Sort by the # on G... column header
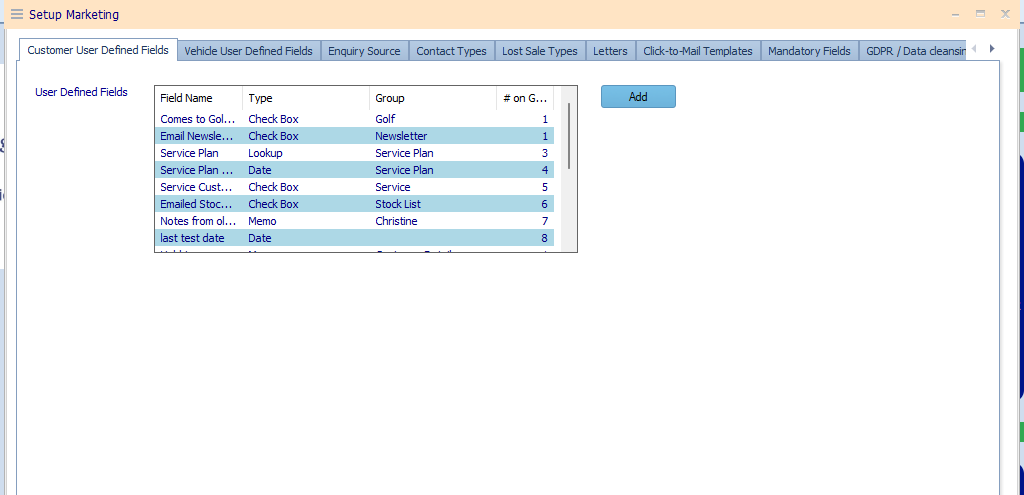The width and height of the screenshot is (1024, 495). [525, 98]
